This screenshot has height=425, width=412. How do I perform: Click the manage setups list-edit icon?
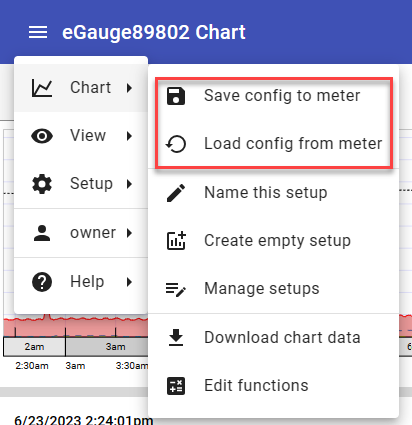click(x=176, y=289)
